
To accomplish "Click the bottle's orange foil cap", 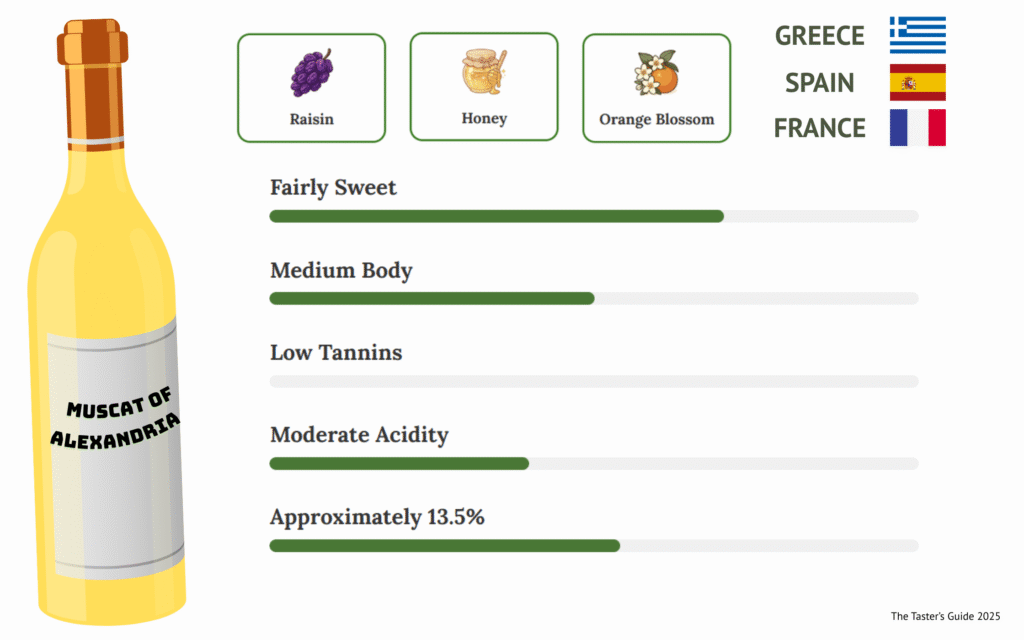I will (x=93, y=80).
